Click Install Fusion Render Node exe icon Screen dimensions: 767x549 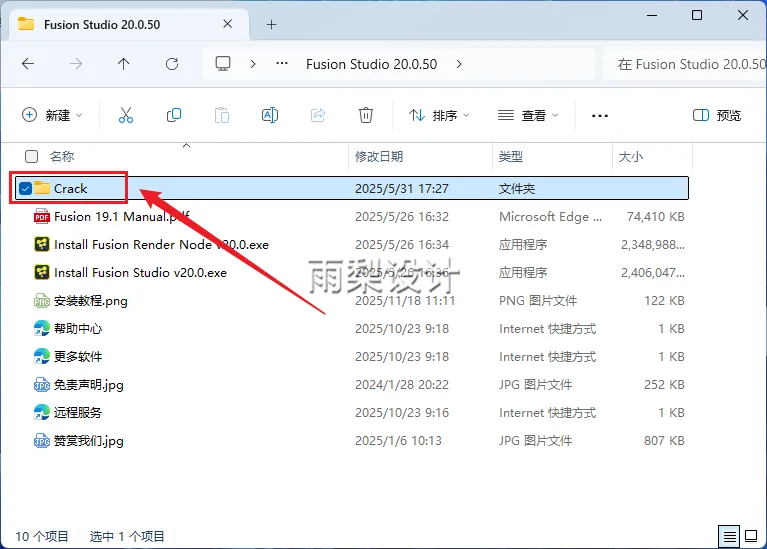(x=42, y=244)
